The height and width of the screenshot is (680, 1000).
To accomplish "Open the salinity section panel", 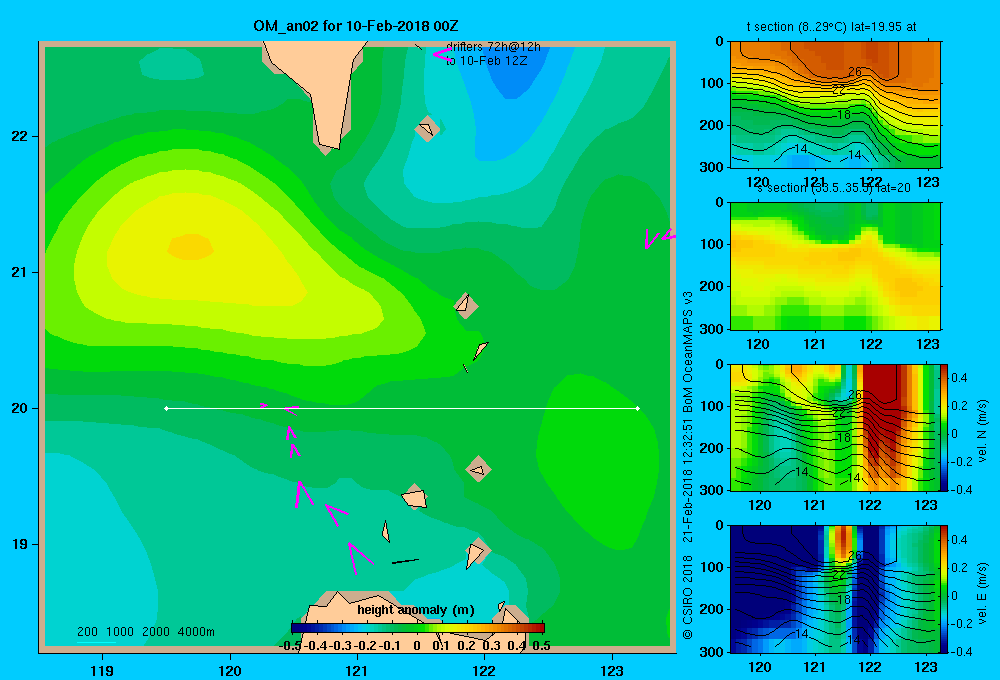I will click(x=835, y=266).
